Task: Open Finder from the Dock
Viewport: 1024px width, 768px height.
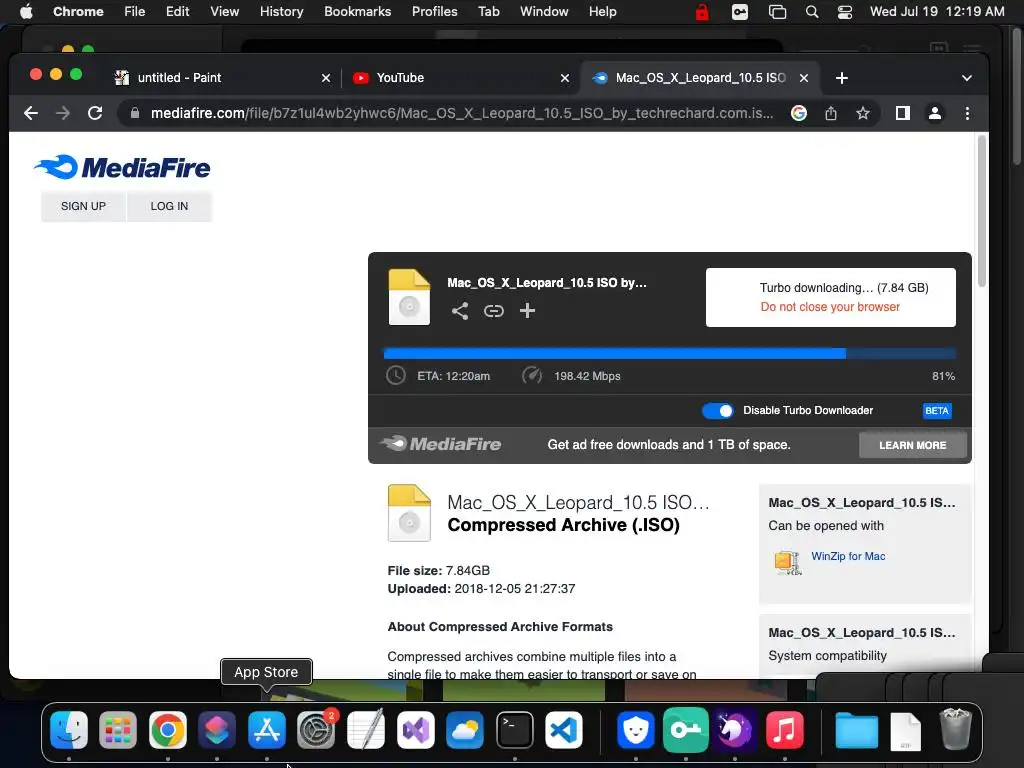Action: [69, 729]
